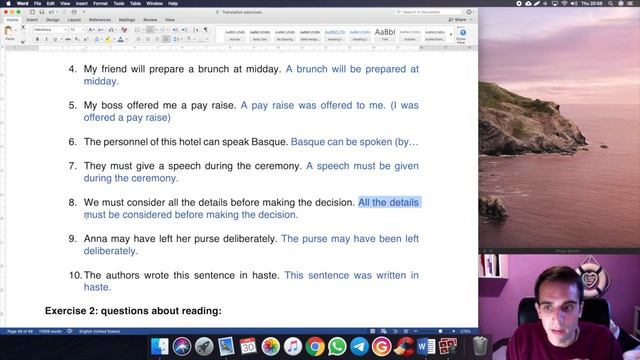Click the Share button
Viewport: 640px width, 360px height.
[458, 20]
